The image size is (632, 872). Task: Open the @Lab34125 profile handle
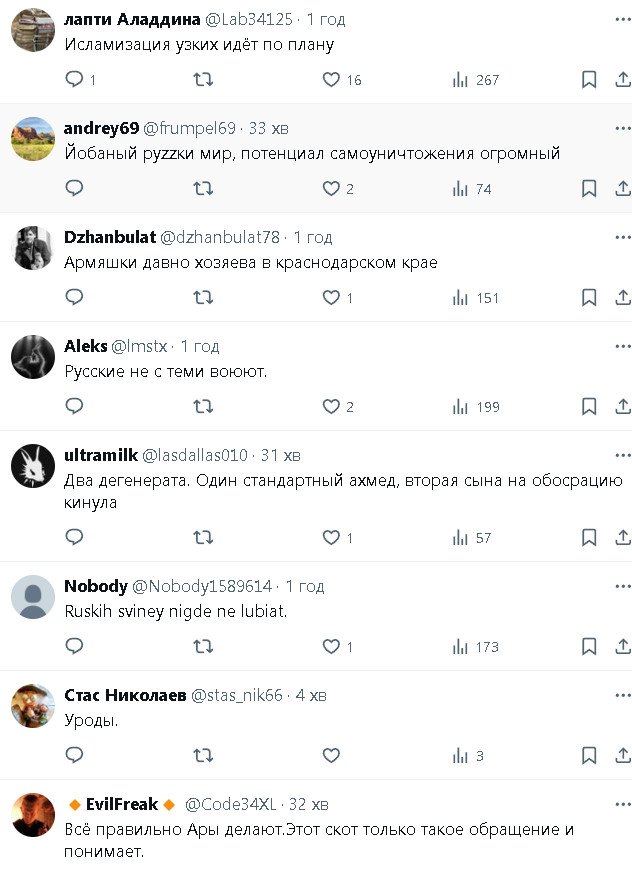249,19
